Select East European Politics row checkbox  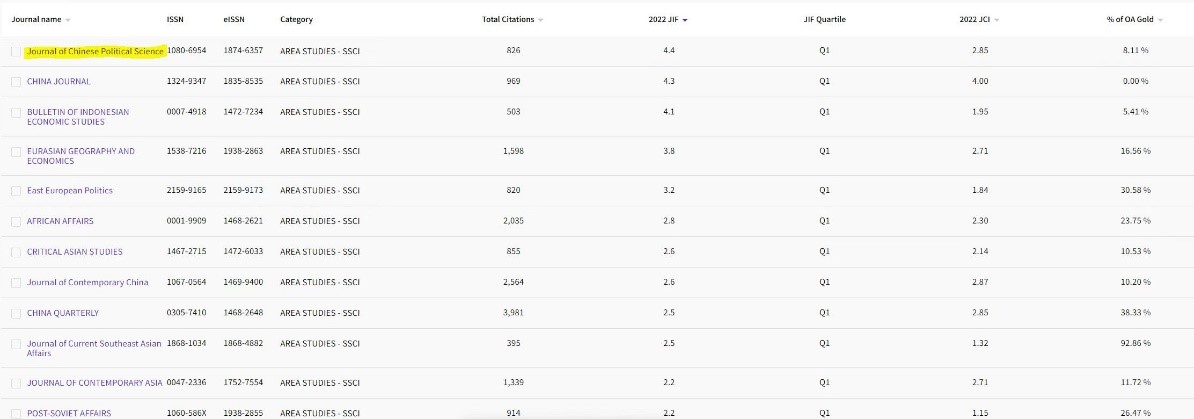16,190
